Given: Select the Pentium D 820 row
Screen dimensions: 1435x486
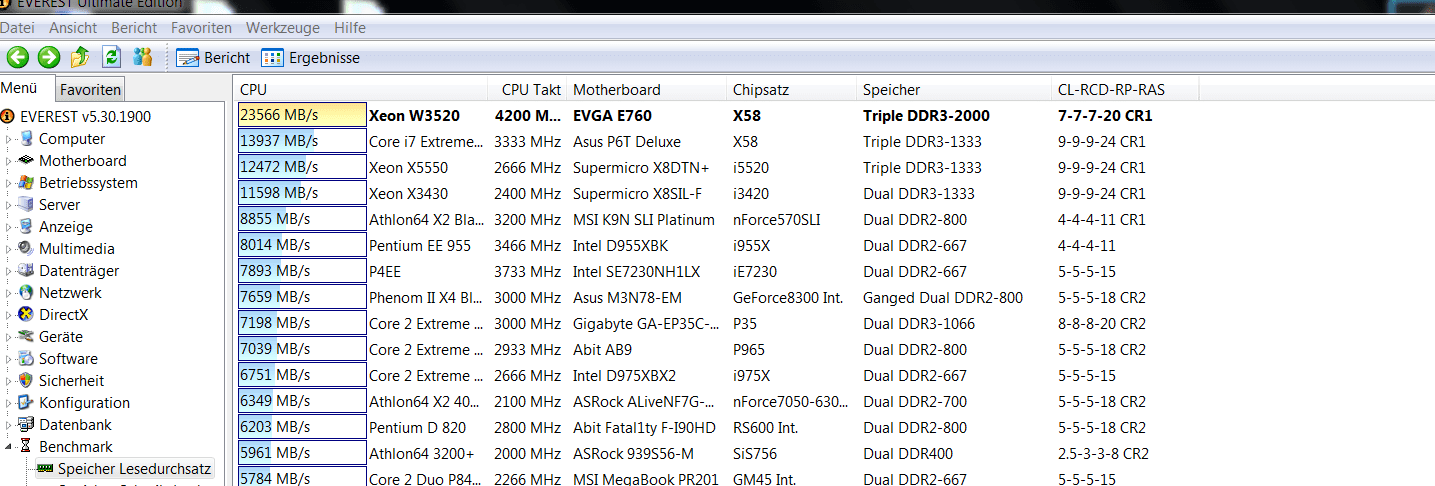Looking at the screenshot, I should point(717,427).
